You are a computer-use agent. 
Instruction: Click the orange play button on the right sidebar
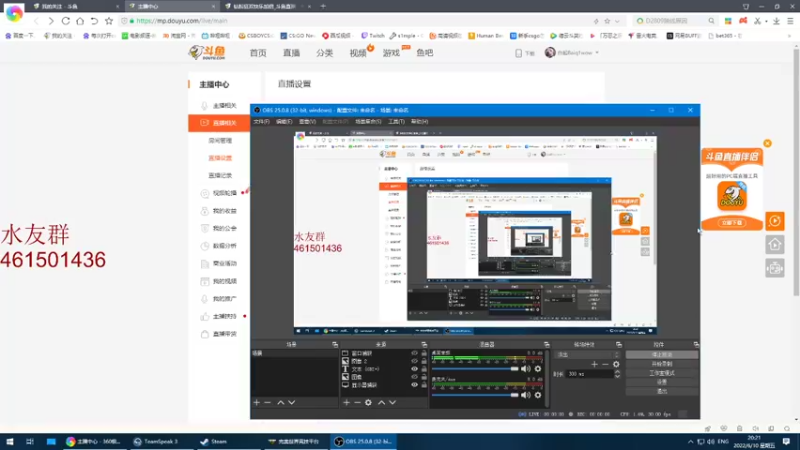coord(775,221)
